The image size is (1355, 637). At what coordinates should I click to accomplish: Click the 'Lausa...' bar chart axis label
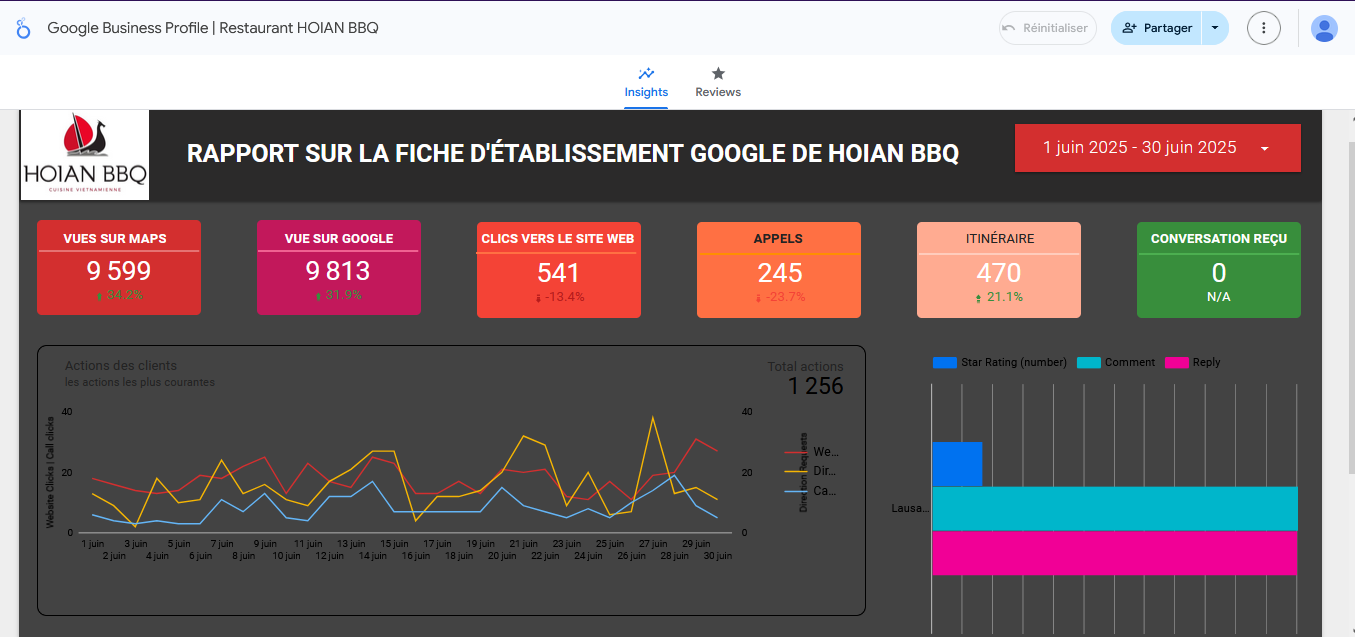click(x=910, y=509)
